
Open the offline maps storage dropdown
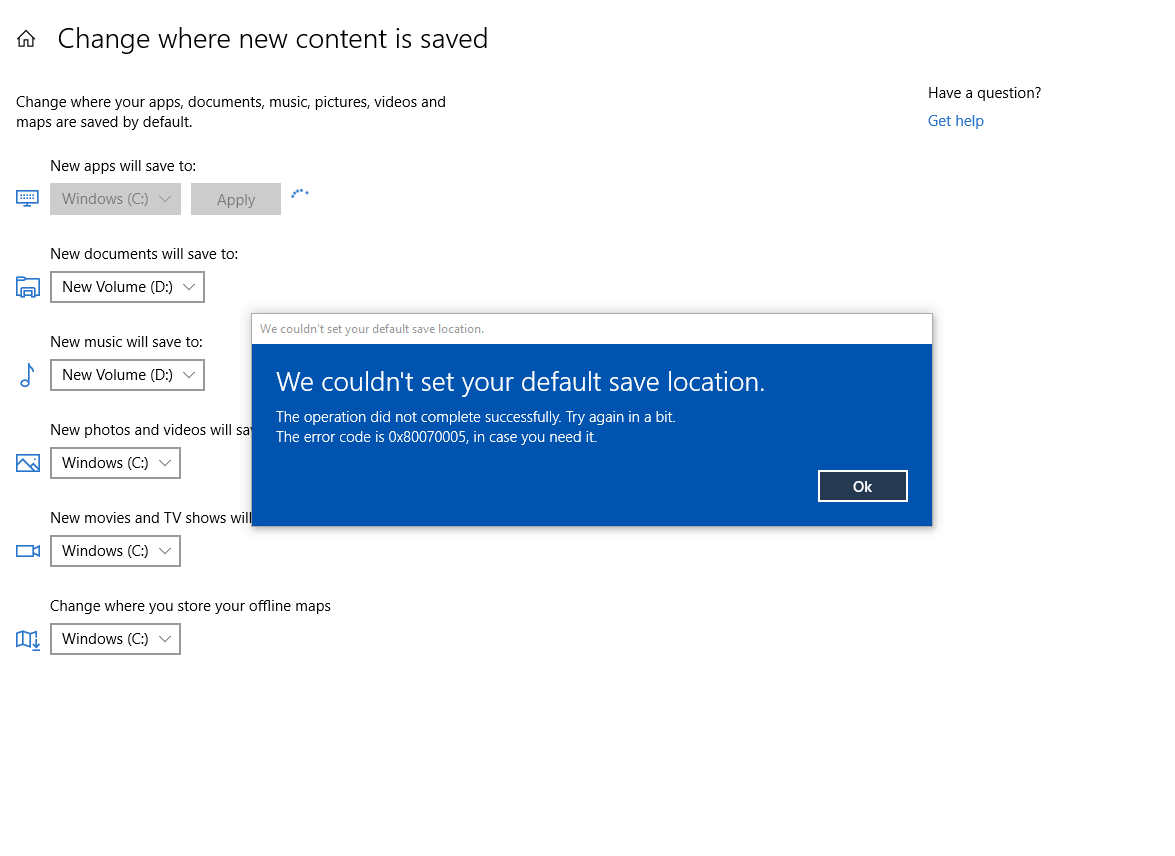click(115, 639)
